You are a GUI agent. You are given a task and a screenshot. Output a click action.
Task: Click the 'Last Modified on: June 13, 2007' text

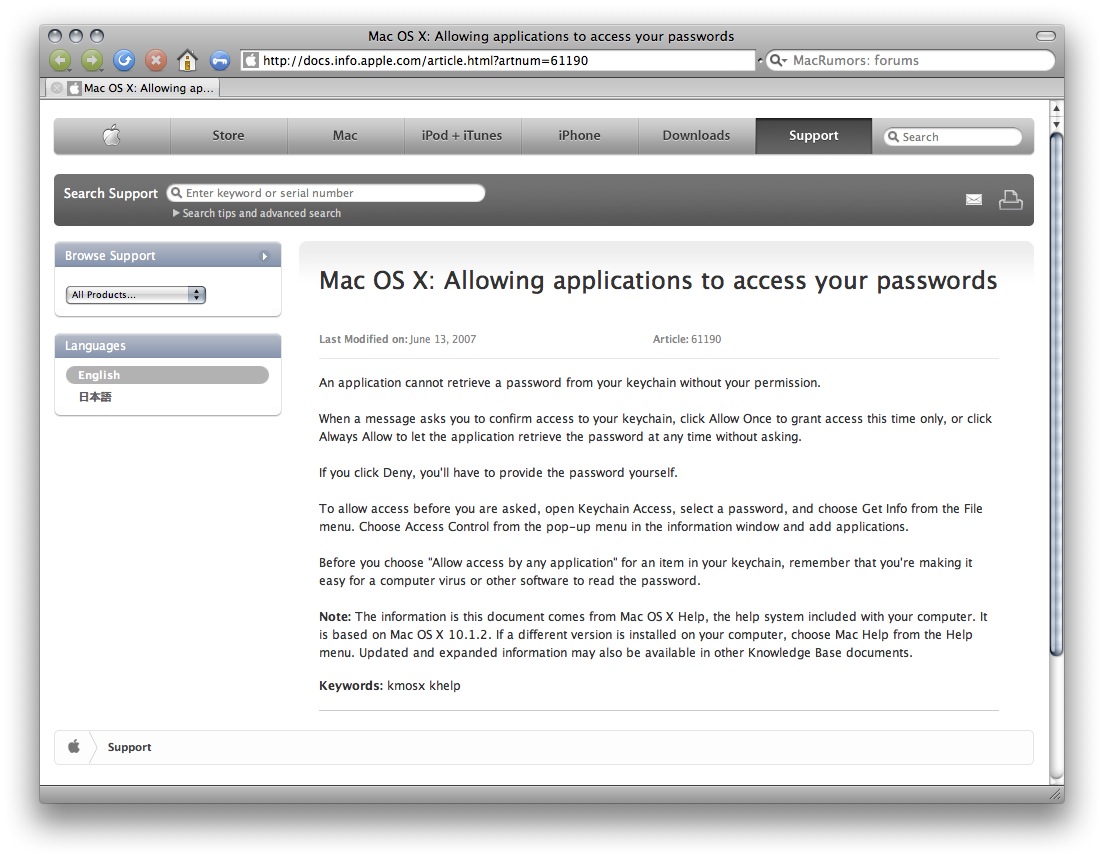click(397, 339)
